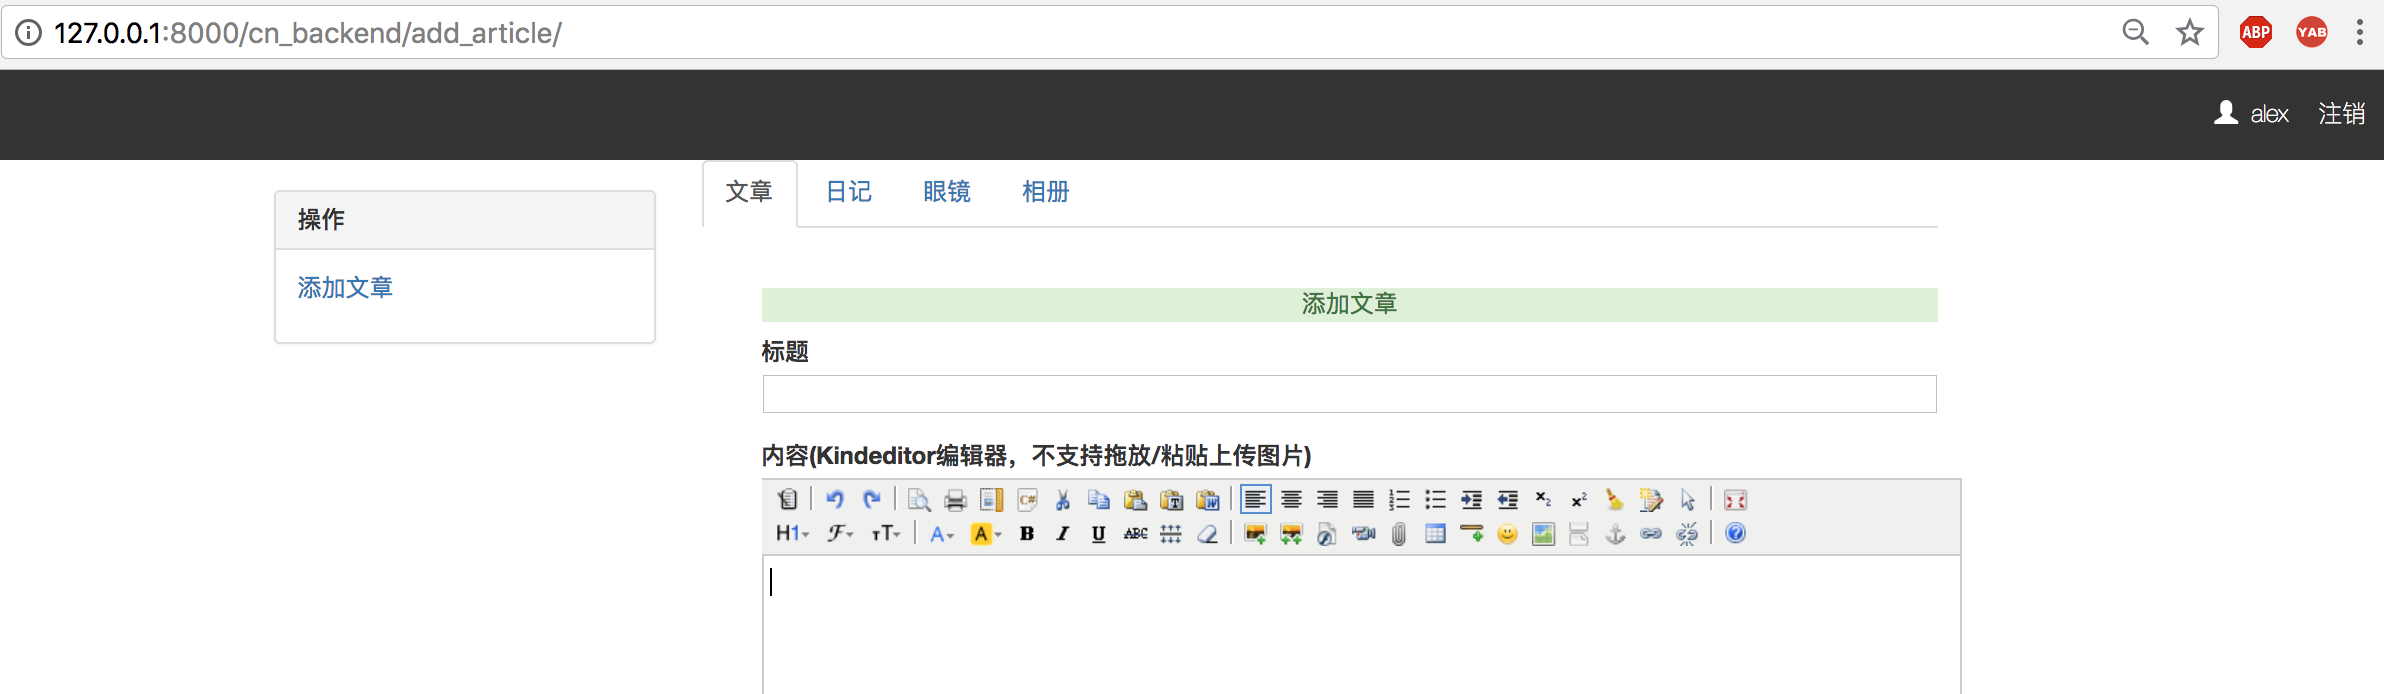Toggle center-align paragraph button
This screenshot has height=694, width=2384.
point(1291,499)
